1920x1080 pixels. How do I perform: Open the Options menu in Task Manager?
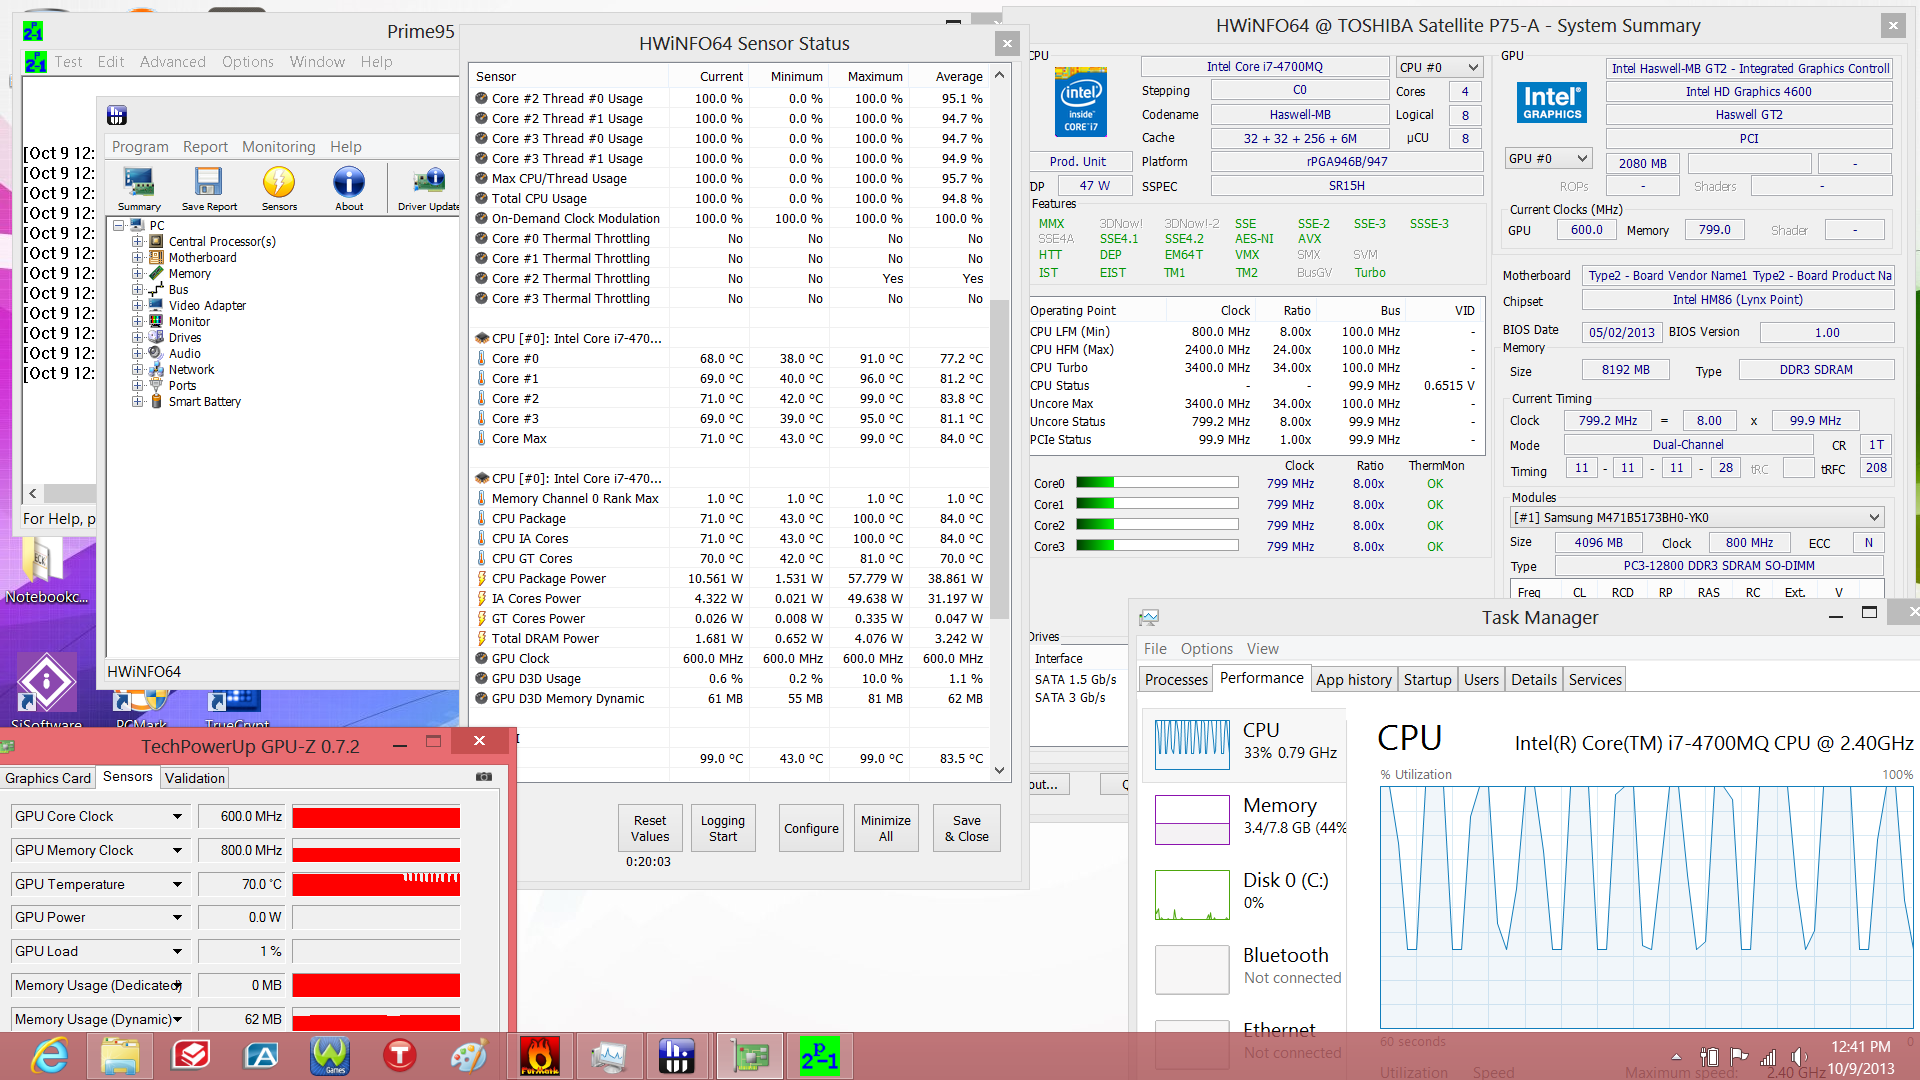[1206, 649]
